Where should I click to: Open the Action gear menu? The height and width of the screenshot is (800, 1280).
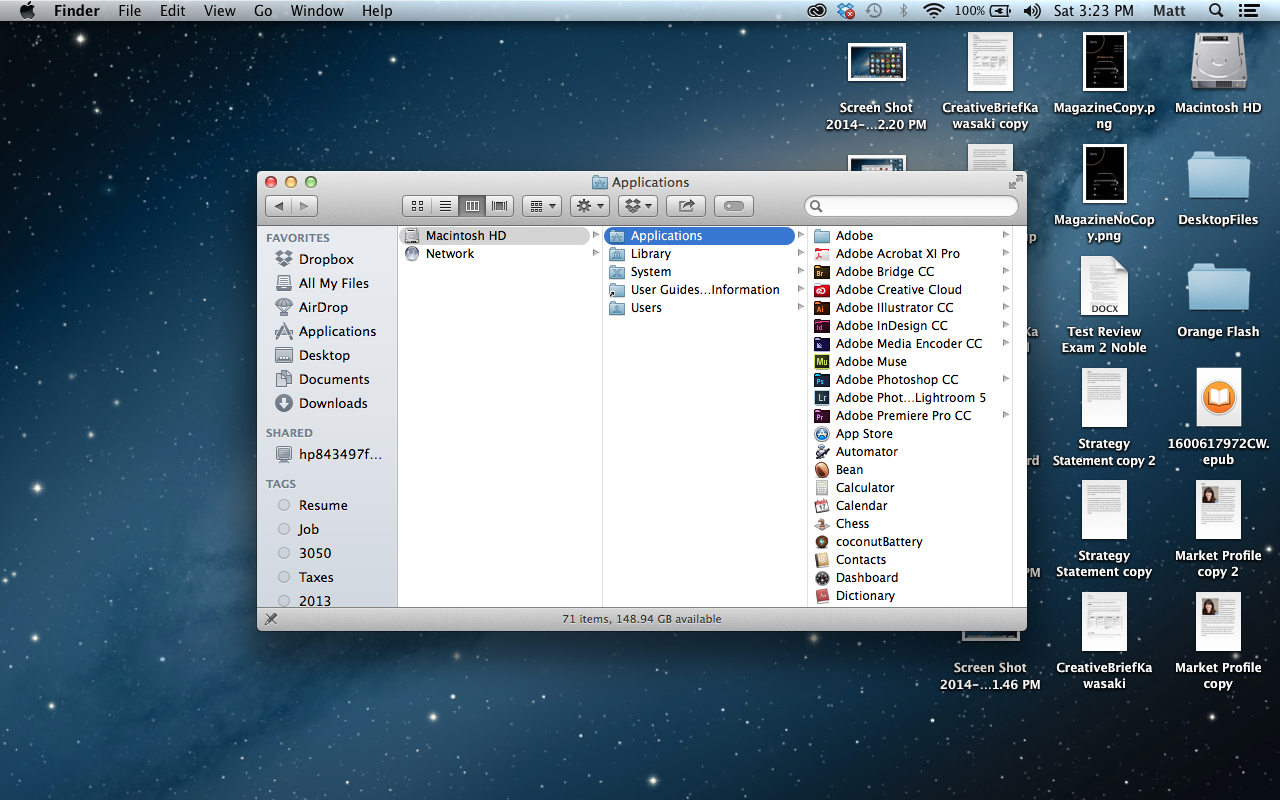pos(589,206)
